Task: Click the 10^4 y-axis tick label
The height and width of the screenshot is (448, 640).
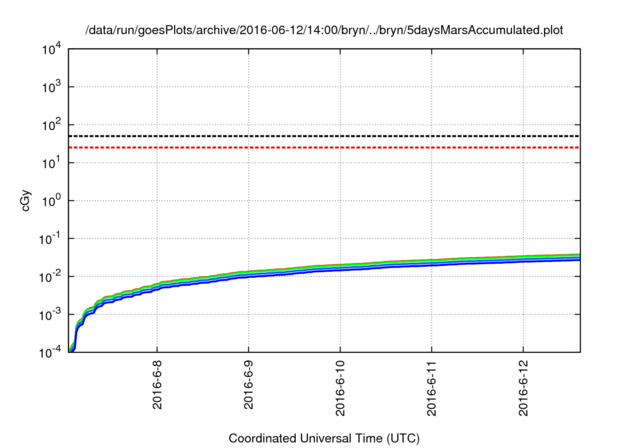Action: (x=52, y=49)
